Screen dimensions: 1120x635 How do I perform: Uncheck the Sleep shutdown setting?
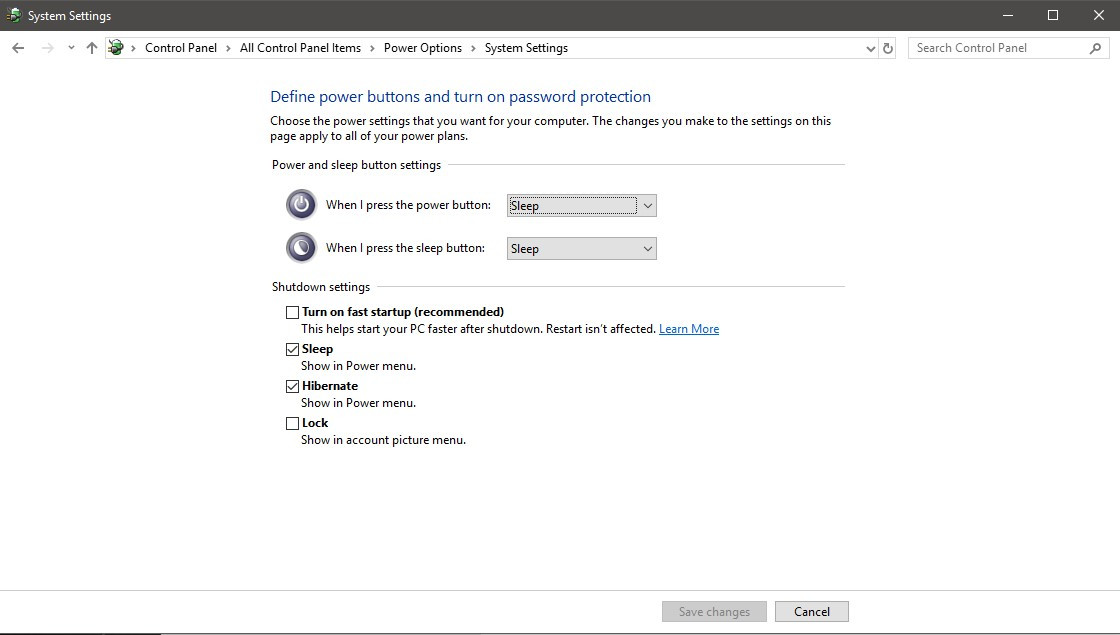(x=293, y=349)
